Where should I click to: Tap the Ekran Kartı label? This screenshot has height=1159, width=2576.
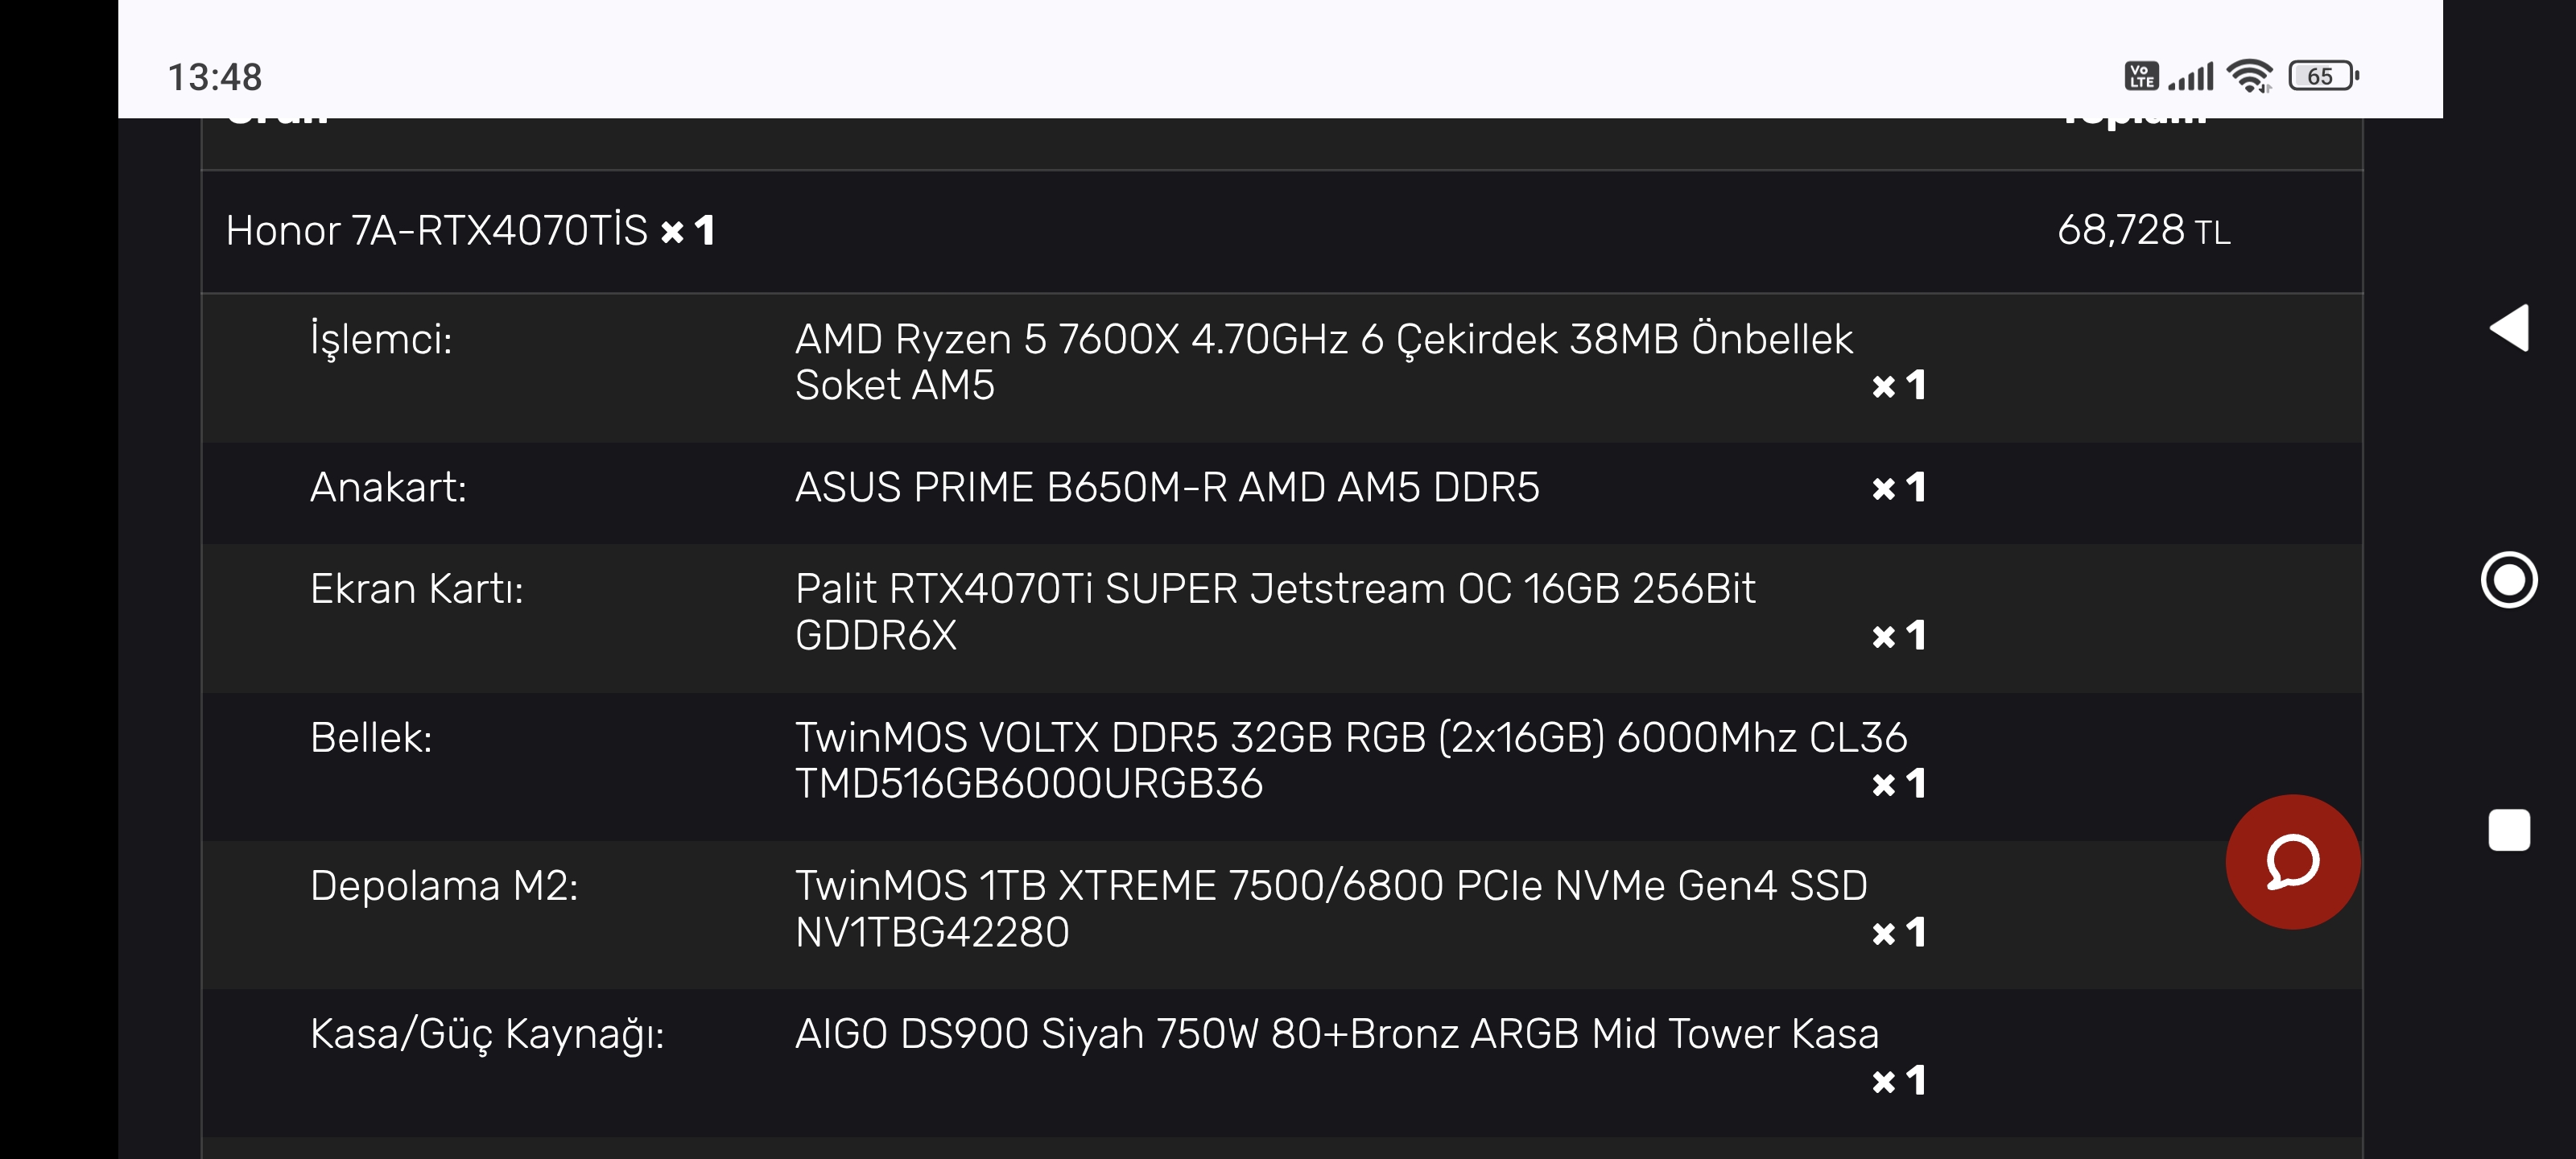coord(417,589)
